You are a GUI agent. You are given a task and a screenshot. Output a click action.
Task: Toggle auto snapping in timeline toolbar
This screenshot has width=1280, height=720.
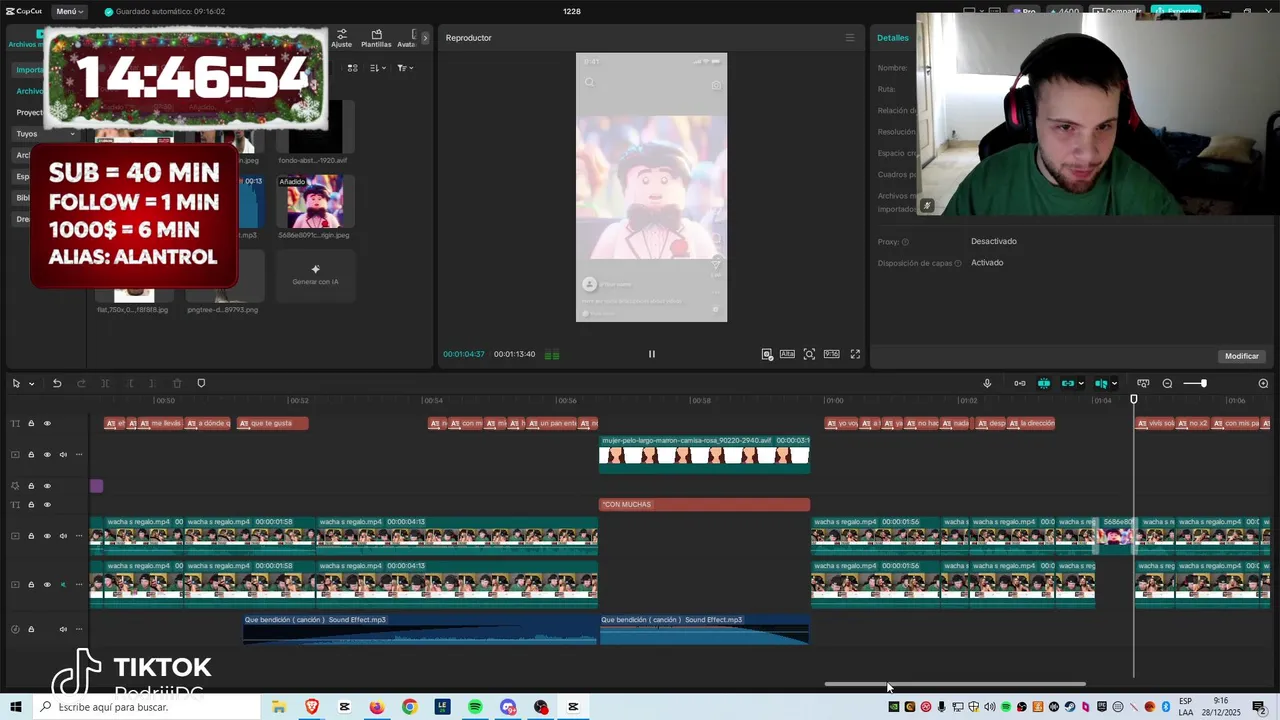click(x=1044, y=383)
